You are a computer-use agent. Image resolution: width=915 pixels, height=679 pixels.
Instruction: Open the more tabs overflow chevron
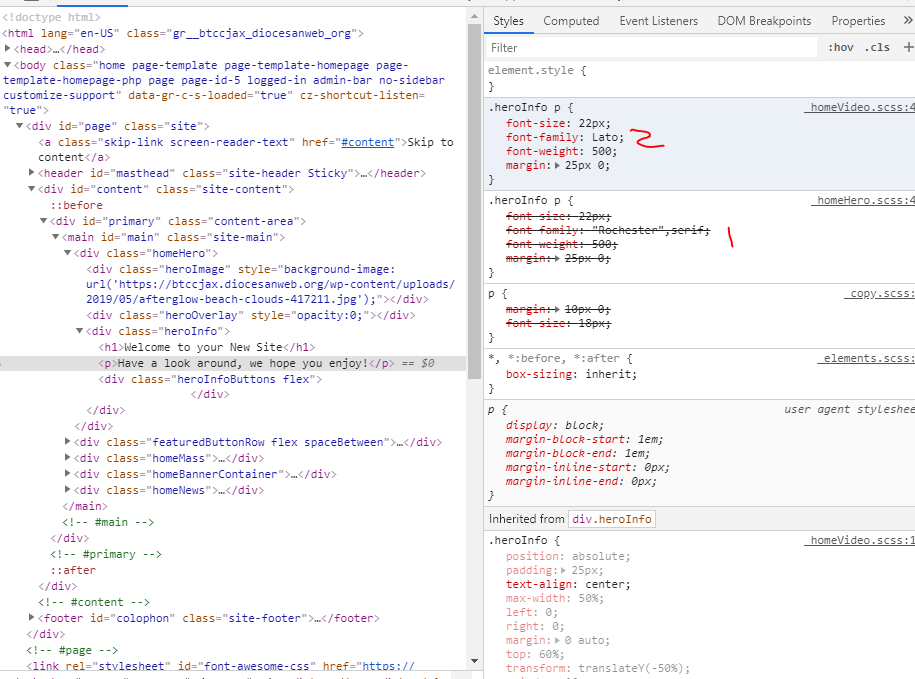click(906, 21)
